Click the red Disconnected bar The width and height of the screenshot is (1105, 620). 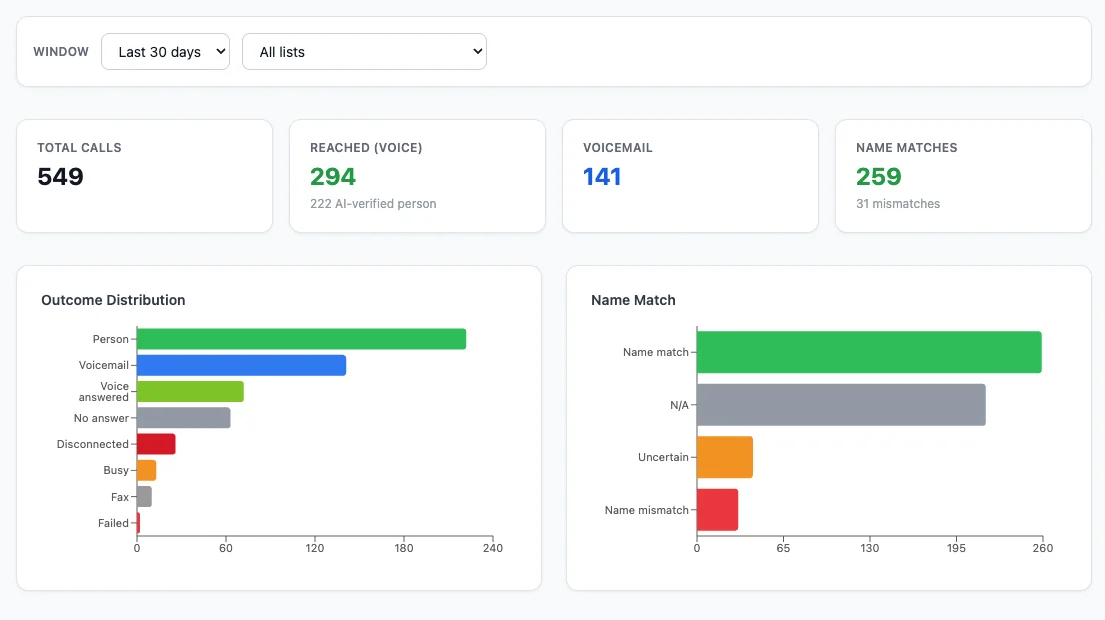[x=156, y=444]
